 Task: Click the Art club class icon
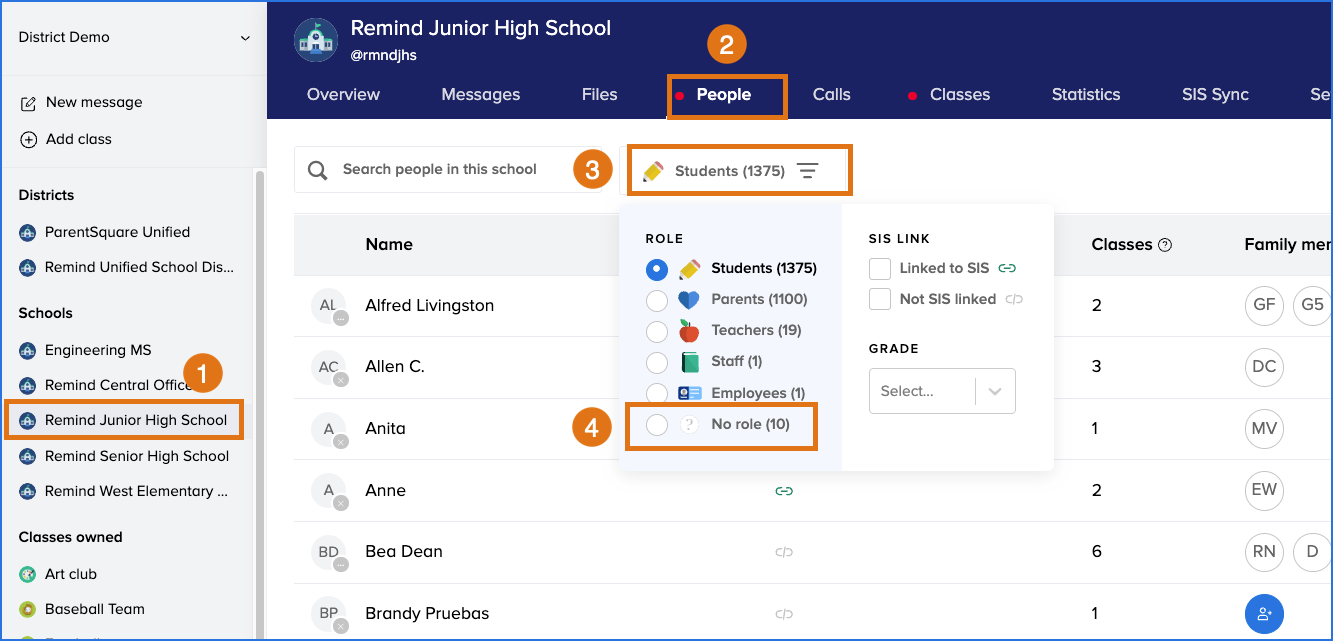pos(28,574)
